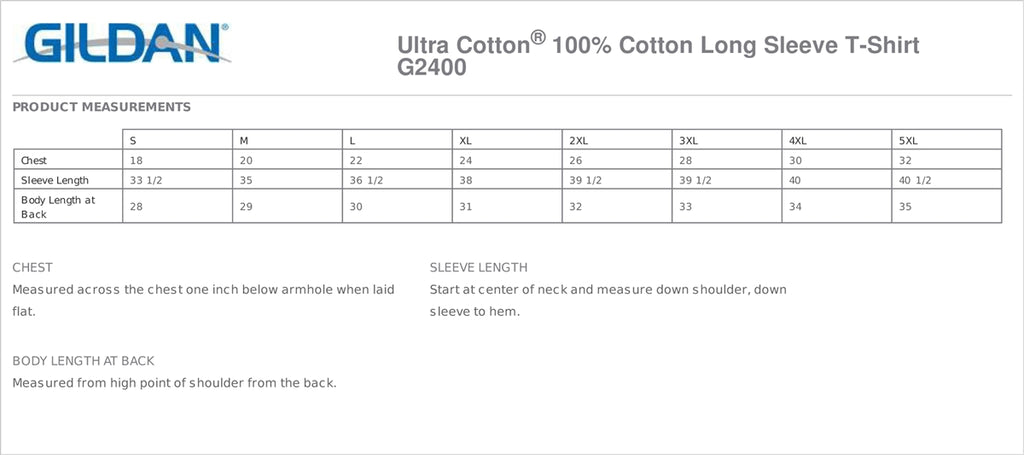
Task: Select the Chest row label in table
Action: click(34, 160)
